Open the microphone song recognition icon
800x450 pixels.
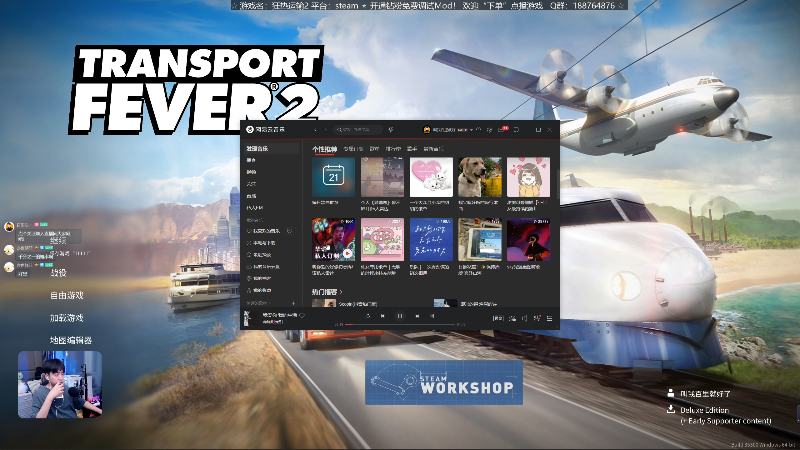click(391, 130)
